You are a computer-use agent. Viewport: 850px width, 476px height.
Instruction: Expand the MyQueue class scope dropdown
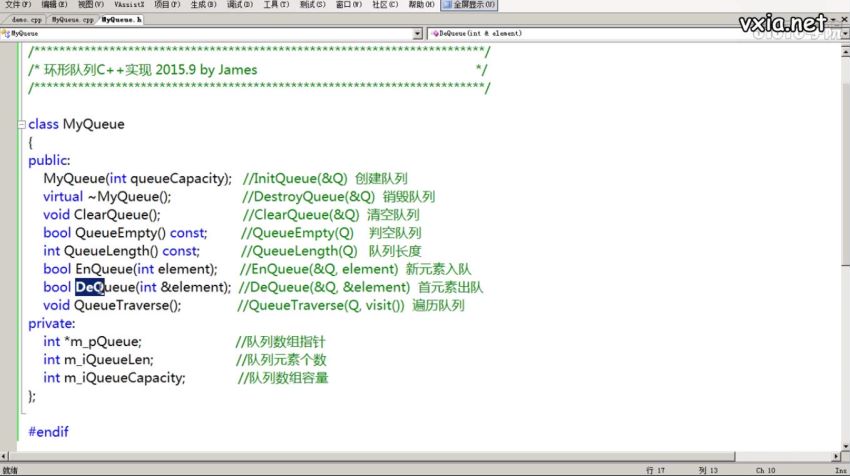tap(418, 33)
